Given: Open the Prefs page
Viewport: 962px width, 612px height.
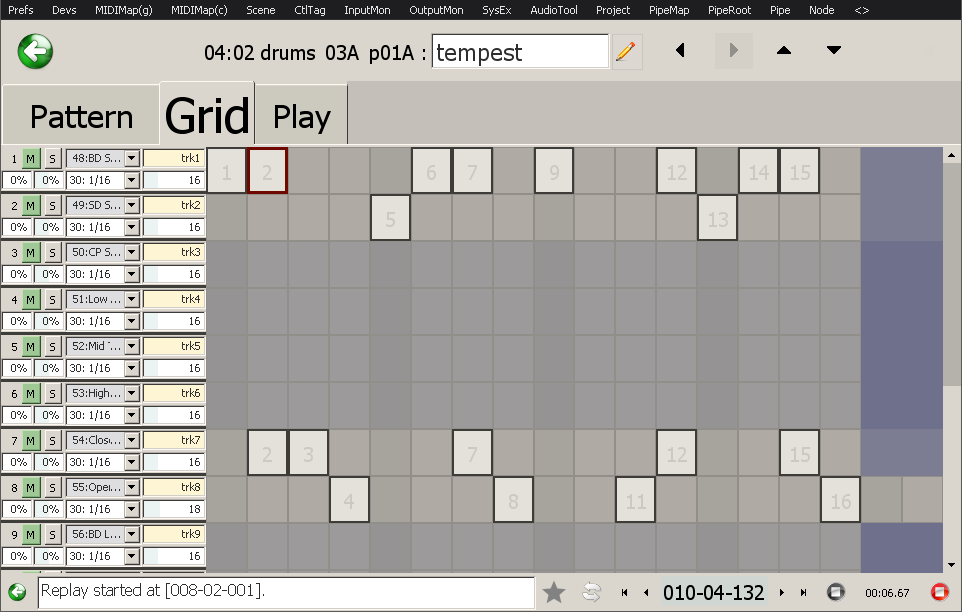Looking at the screenshot, I should [x=20, y=10].
